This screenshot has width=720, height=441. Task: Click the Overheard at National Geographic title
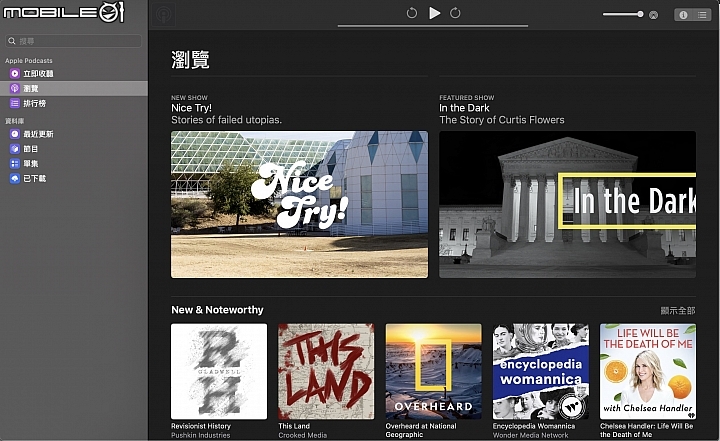[x=421, y=430]
